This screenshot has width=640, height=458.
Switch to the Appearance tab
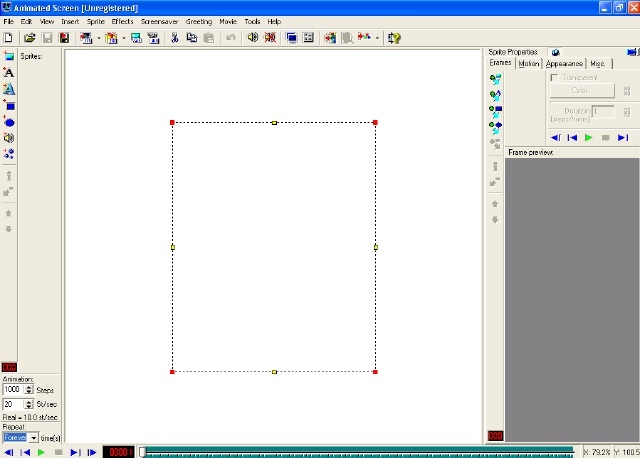(x=564, y=63)
